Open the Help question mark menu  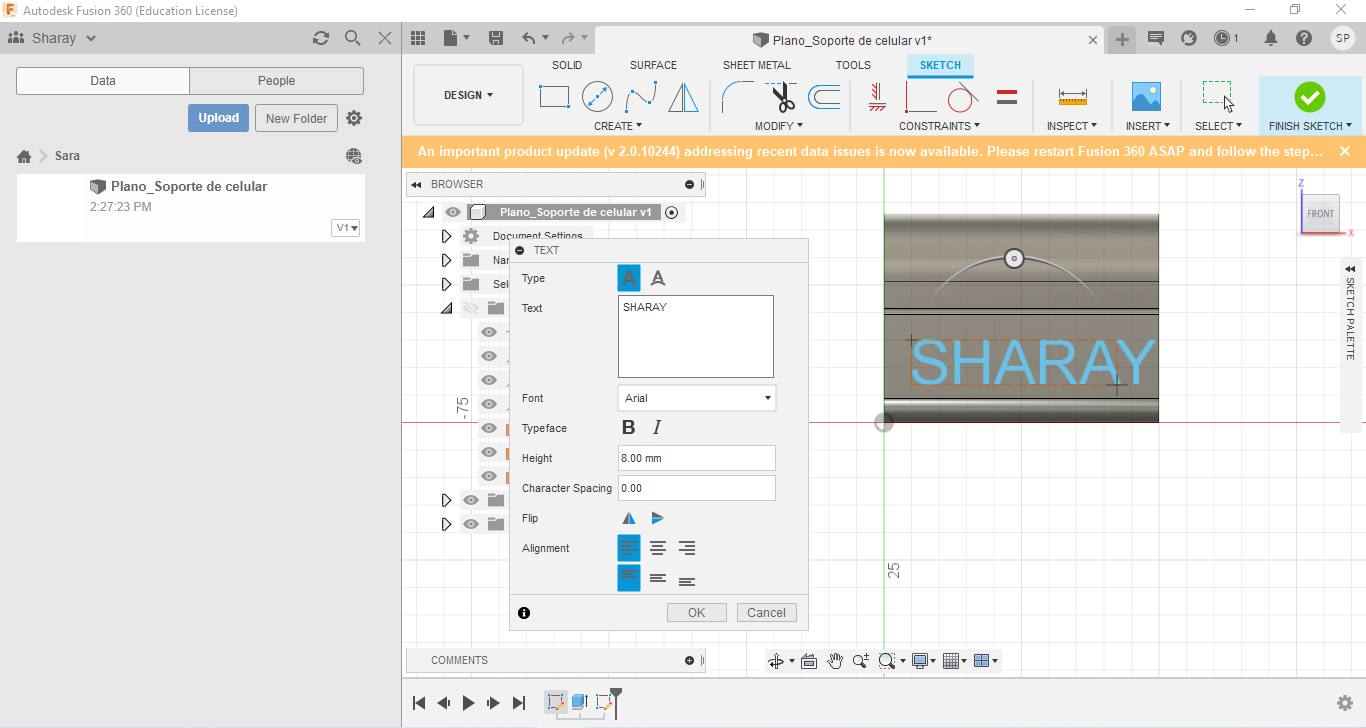1304,38
